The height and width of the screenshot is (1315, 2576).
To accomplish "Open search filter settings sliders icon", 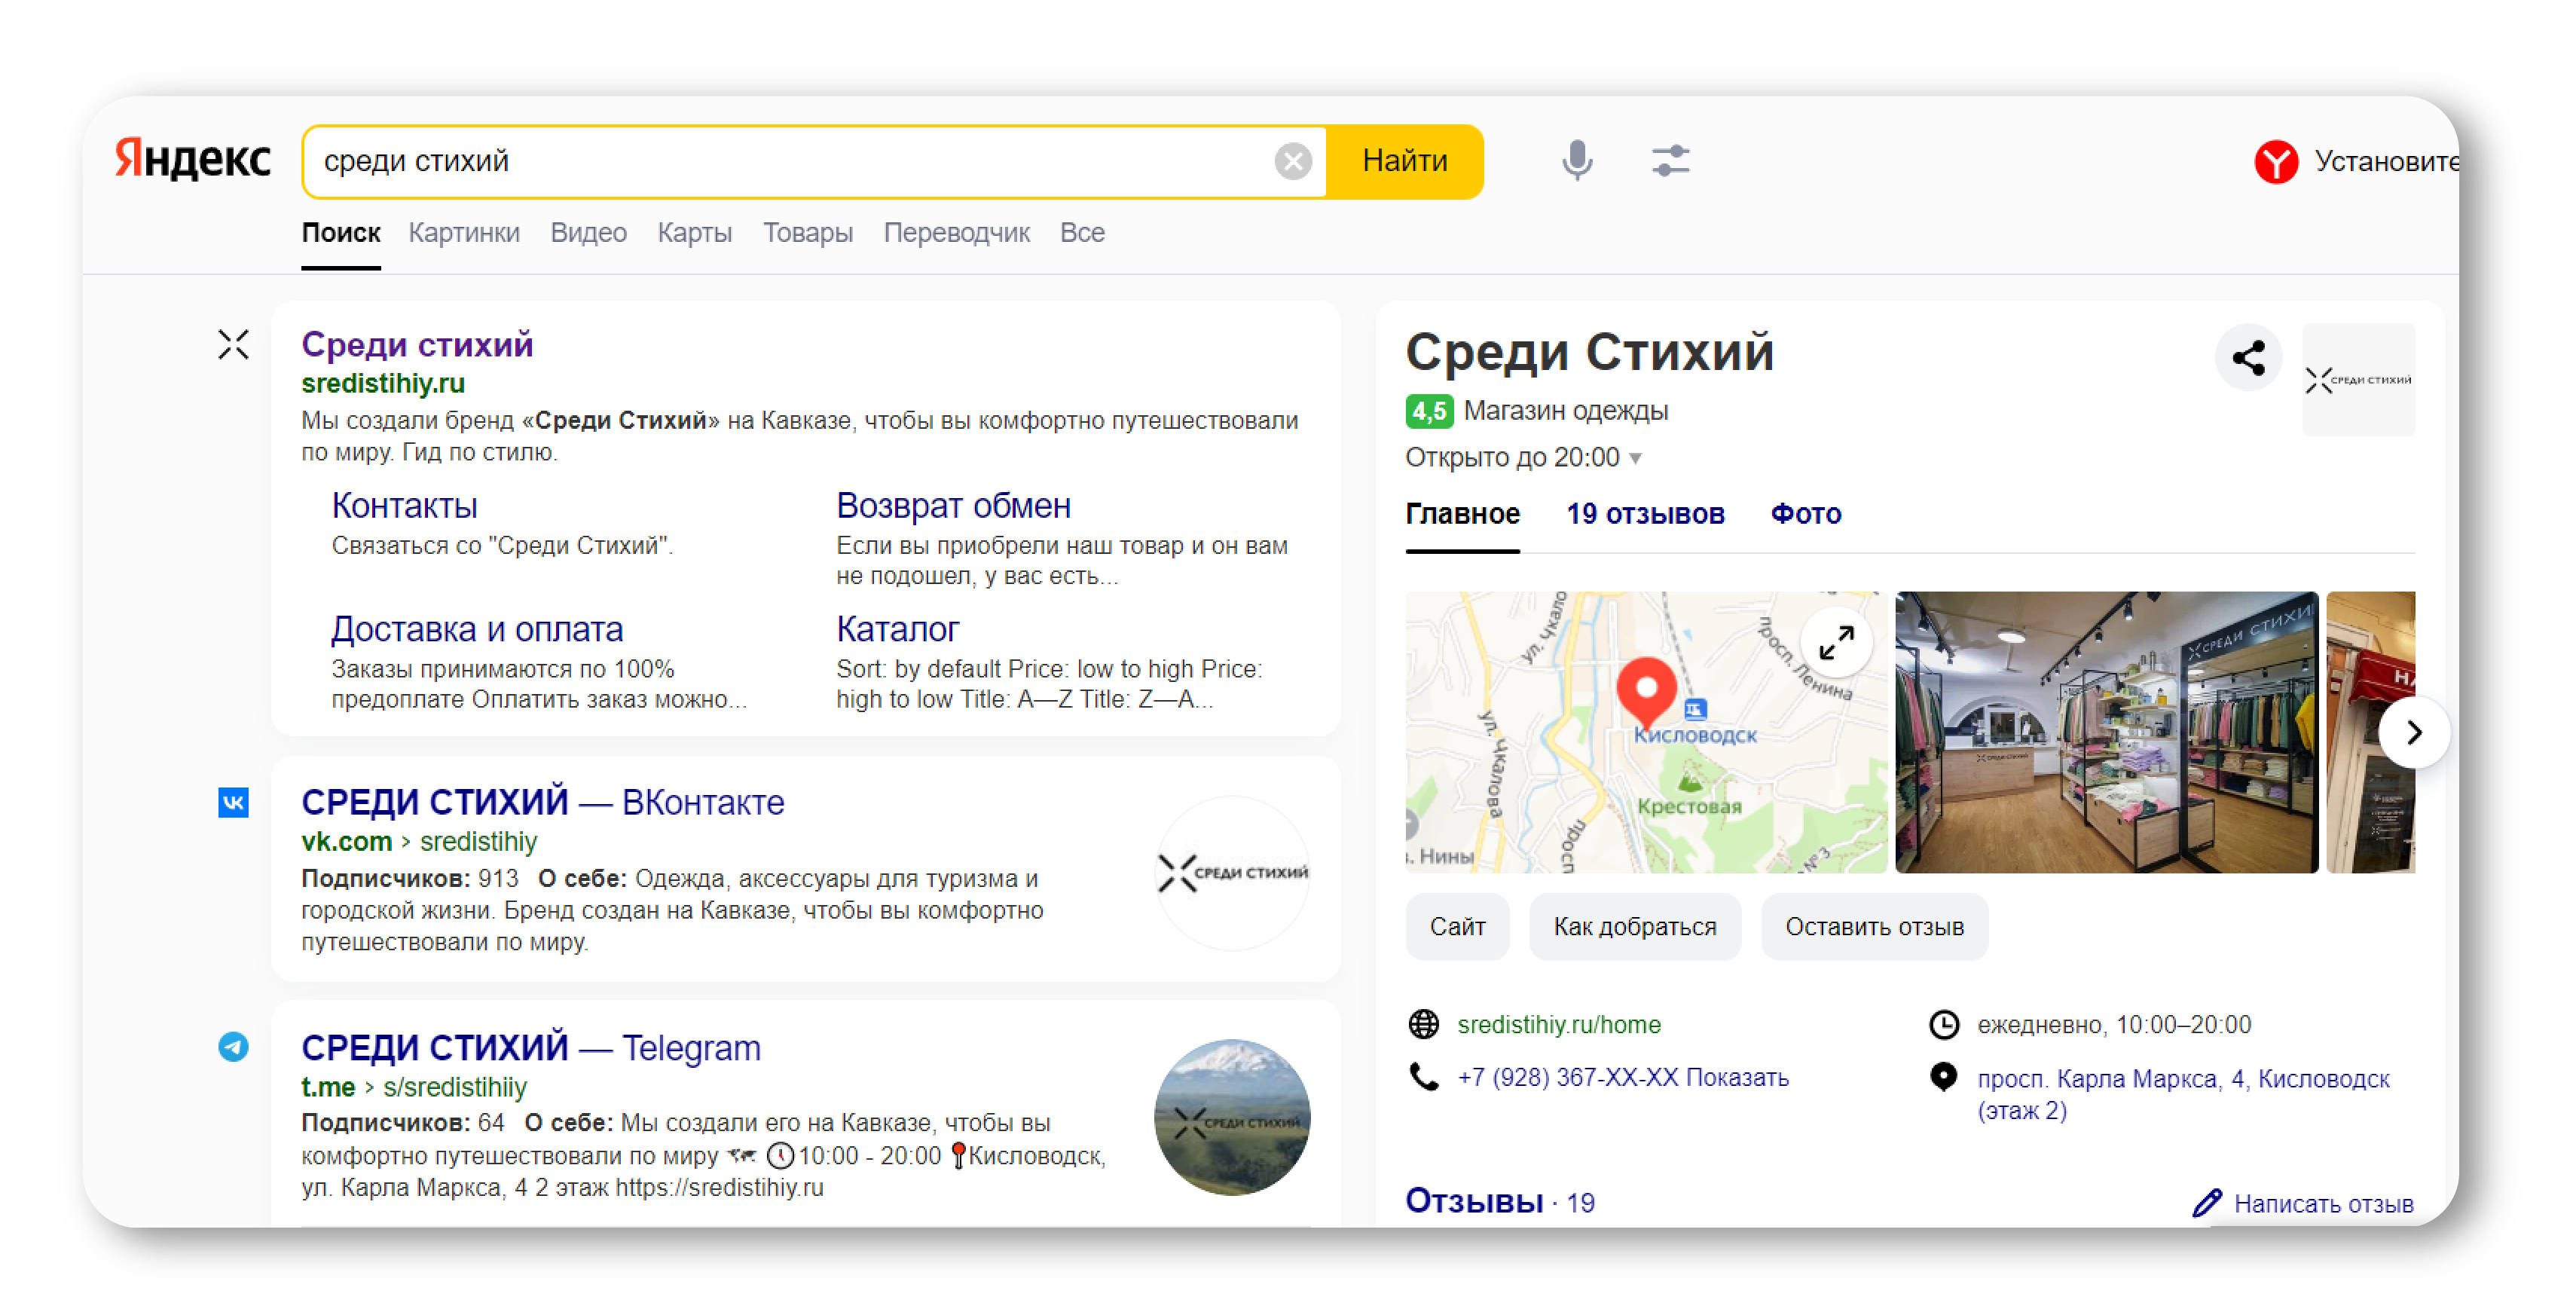I will point(1669,160).
